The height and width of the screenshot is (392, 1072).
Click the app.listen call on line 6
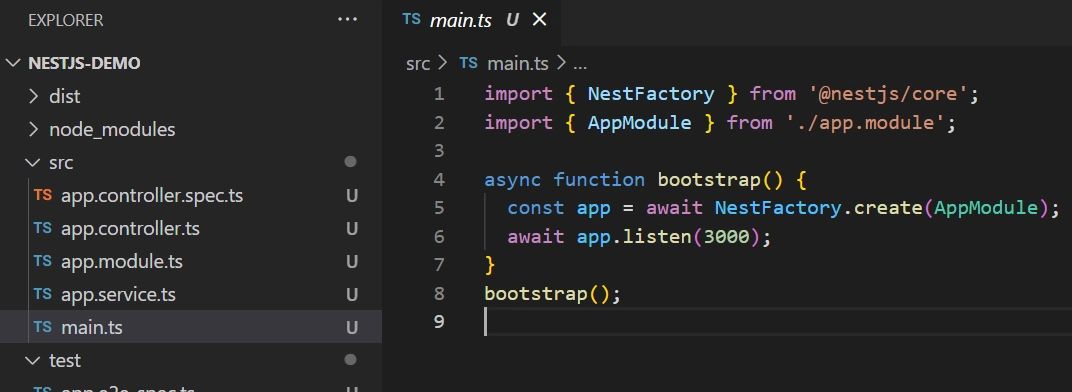(634, 237)
